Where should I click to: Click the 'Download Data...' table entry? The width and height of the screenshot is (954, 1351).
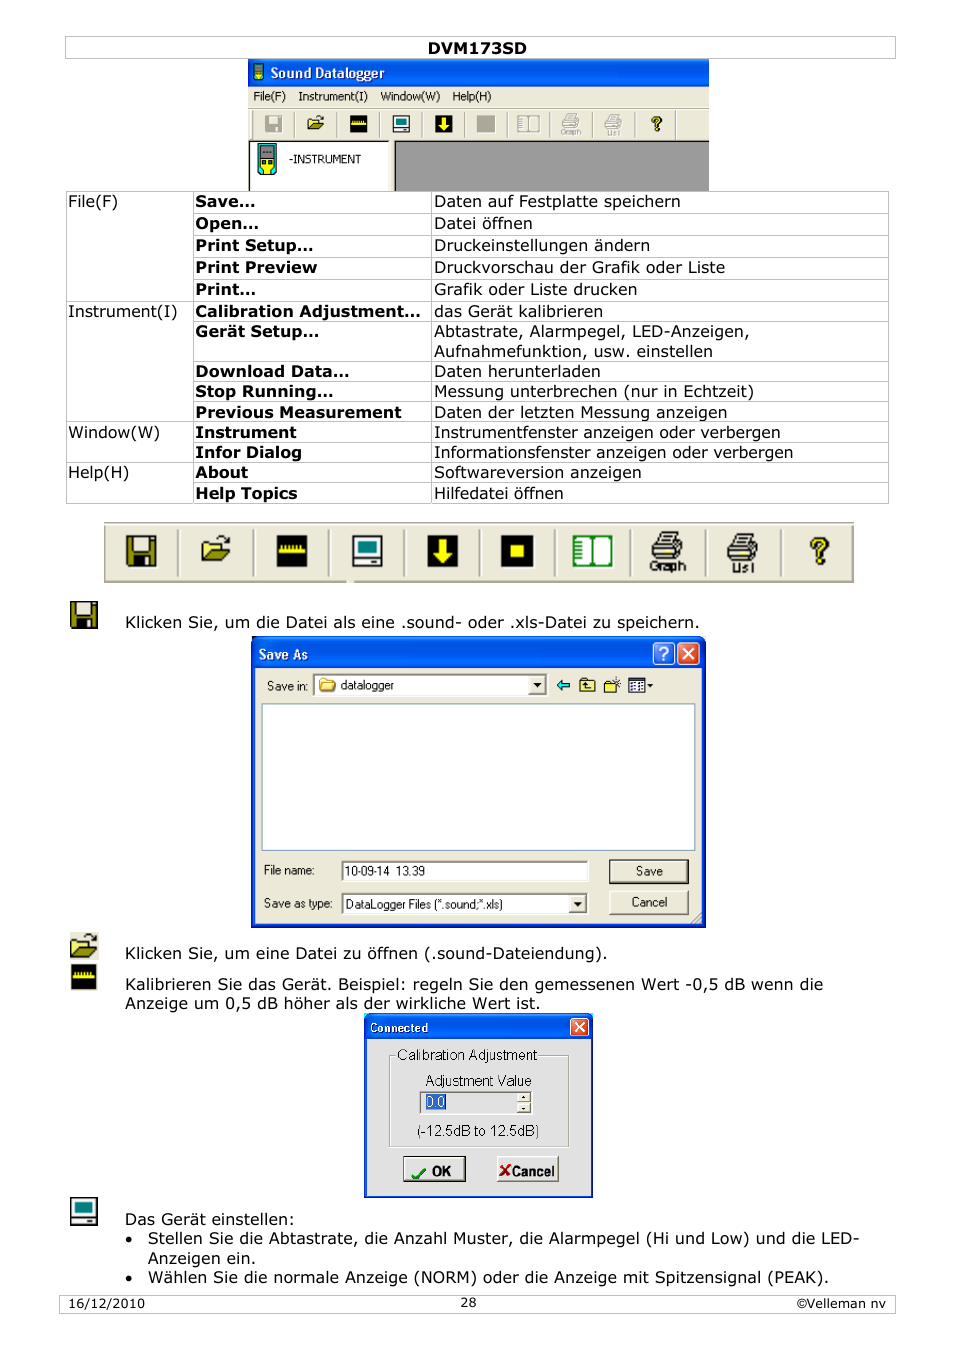[272, 371]
